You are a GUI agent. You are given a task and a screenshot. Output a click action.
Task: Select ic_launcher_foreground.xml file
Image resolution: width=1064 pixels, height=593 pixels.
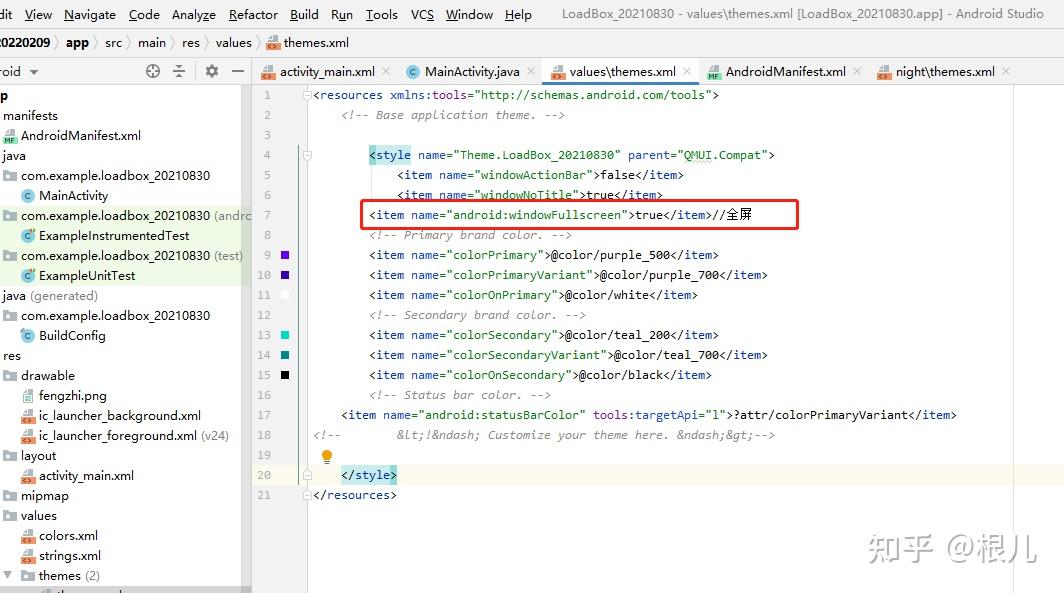click(126, 436)
